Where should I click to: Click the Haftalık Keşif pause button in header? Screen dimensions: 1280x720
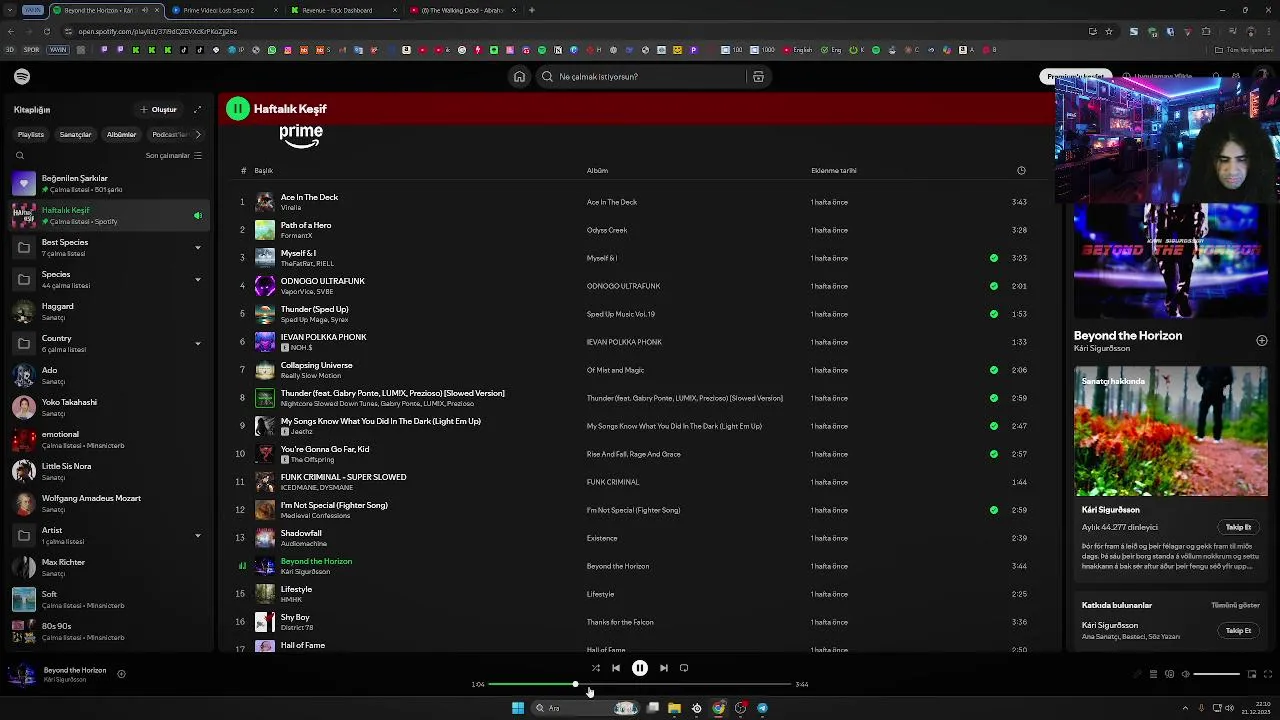click(x=237, y=109)
